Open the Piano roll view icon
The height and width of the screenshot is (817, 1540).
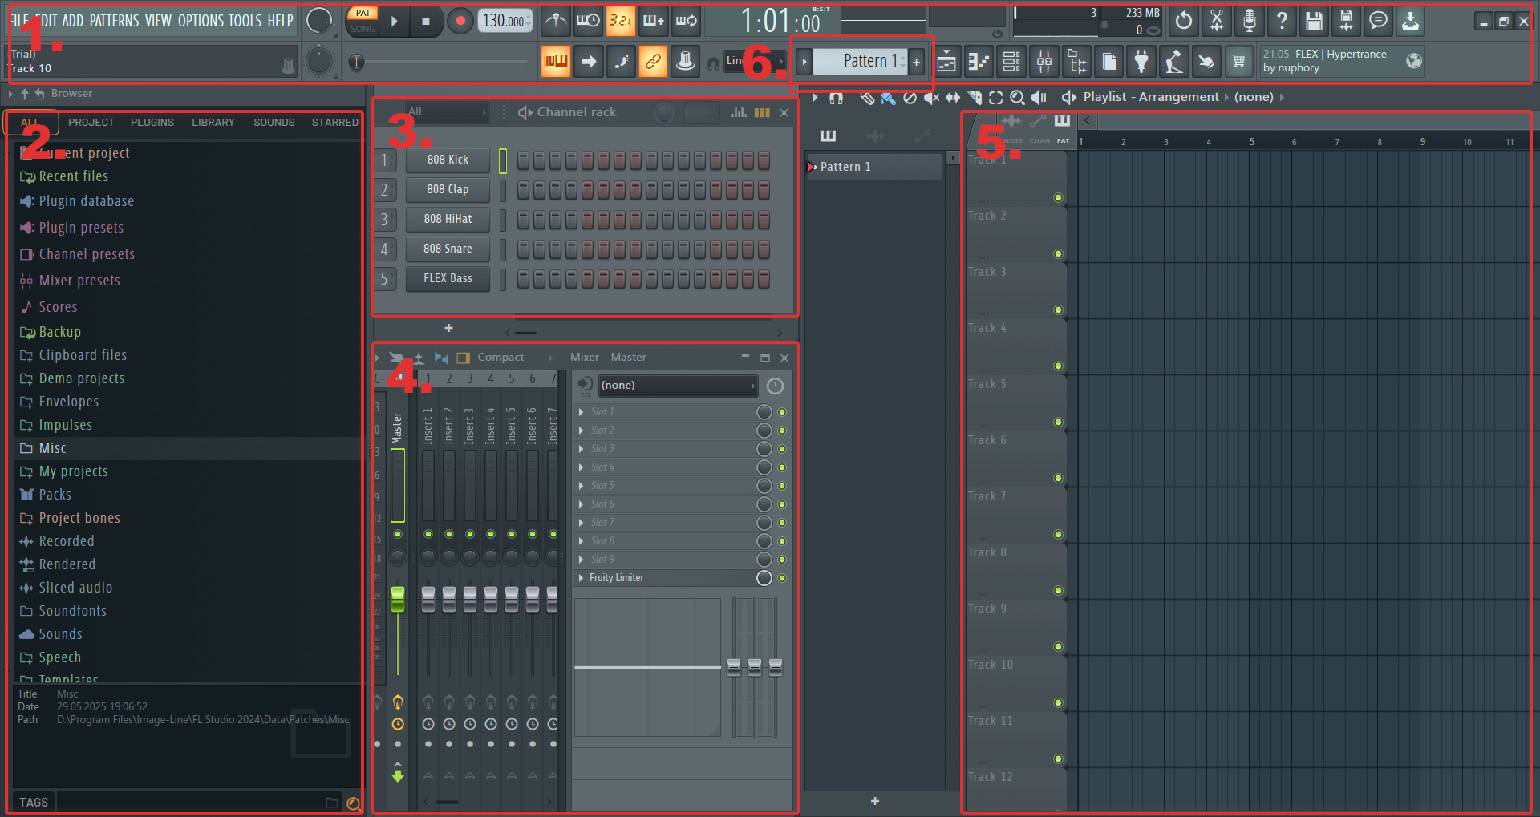click(x=979, y=62)
